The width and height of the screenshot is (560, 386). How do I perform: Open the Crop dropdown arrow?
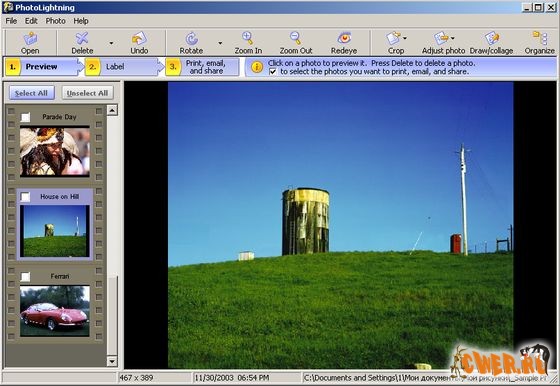pyautogui.click(x=405, y=38)
